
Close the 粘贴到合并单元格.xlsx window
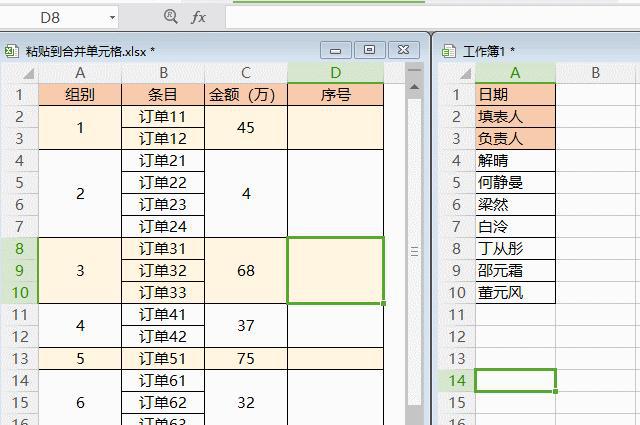click(x=403, y=50)
